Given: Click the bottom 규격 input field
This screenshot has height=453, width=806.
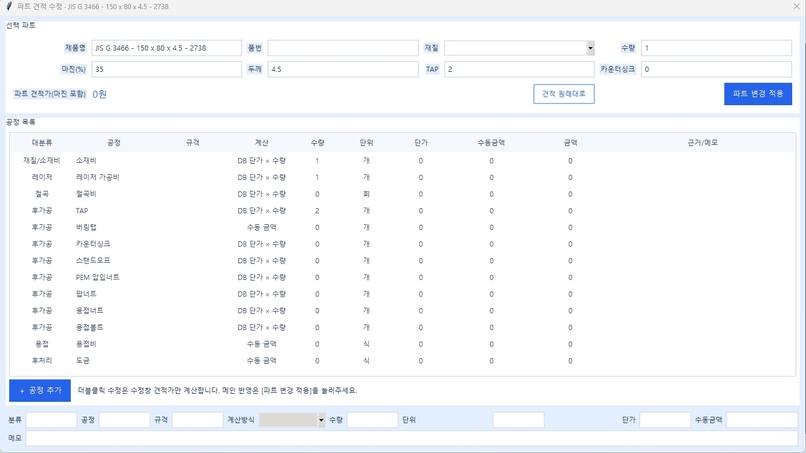Looking at the screenshot, I should (197, 420).
